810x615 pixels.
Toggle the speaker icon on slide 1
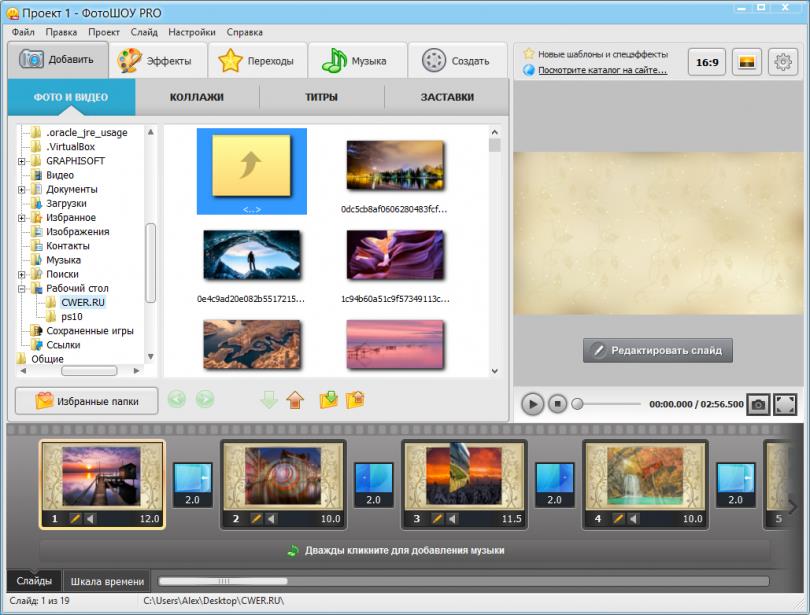click(89, 519)
